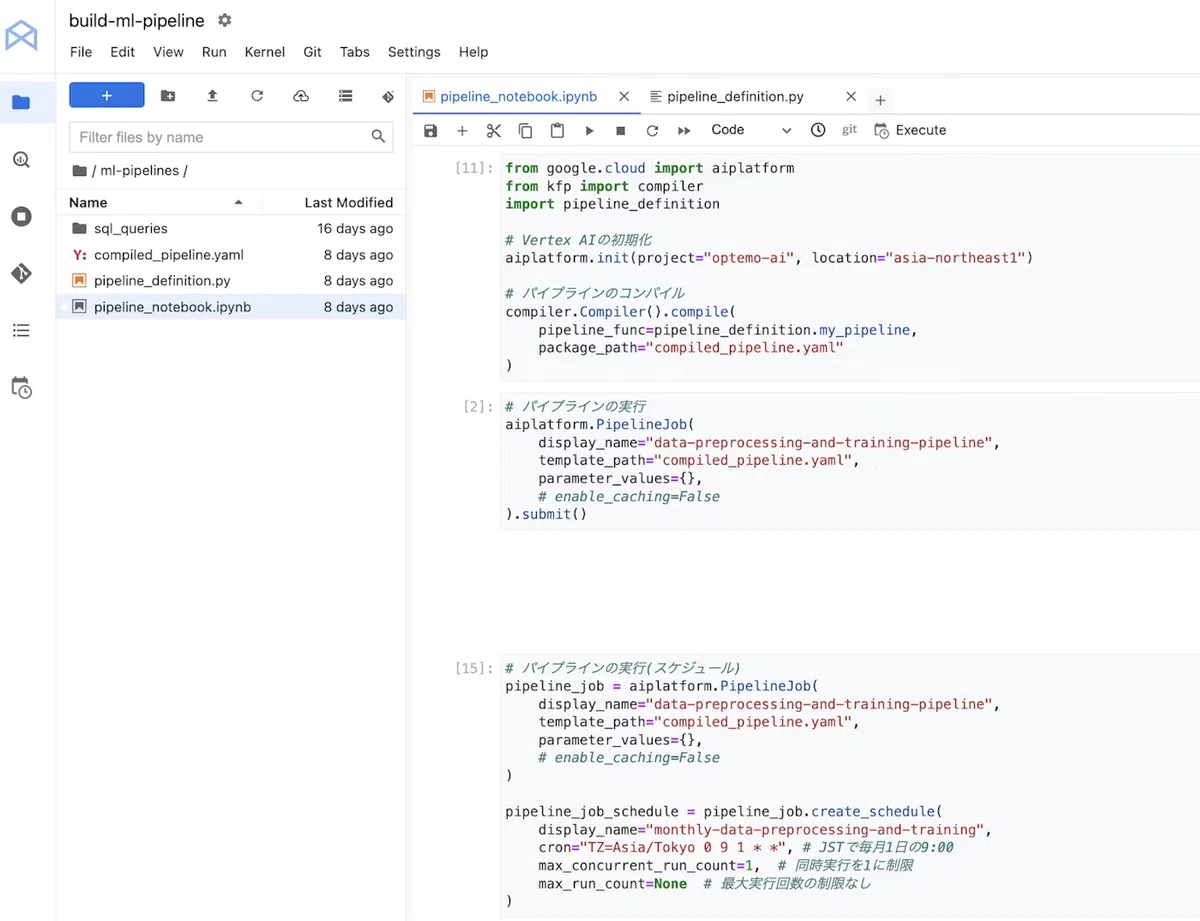Cut the selected cell
1200x921 pixels.
494,130
